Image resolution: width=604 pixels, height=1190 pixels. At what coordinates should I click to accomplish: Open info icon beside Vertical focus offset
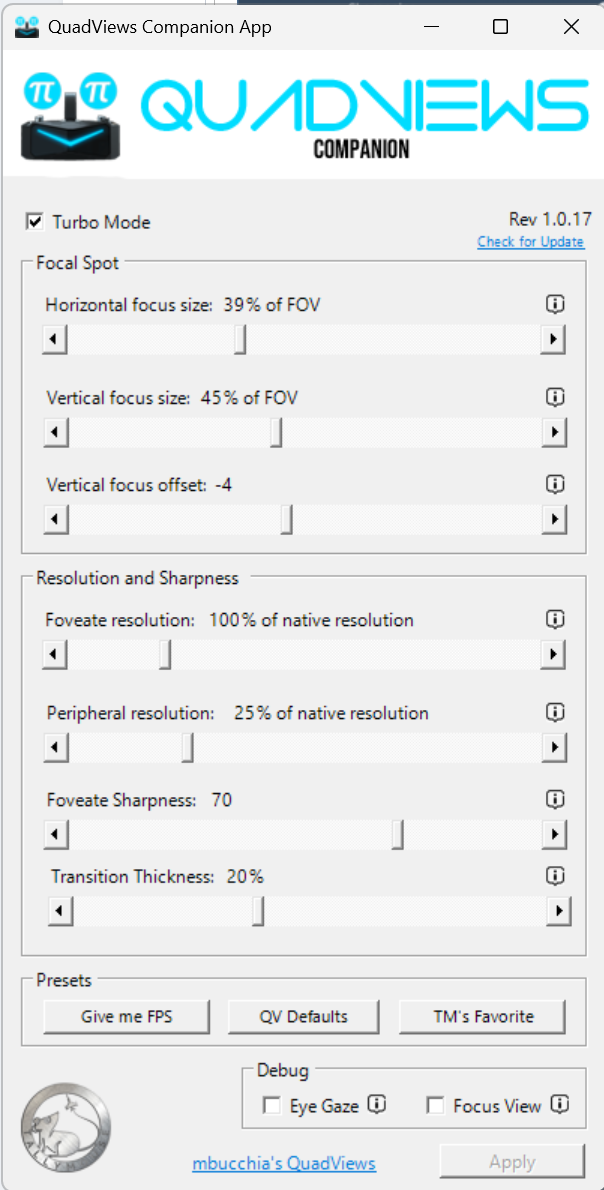[556, 484]
